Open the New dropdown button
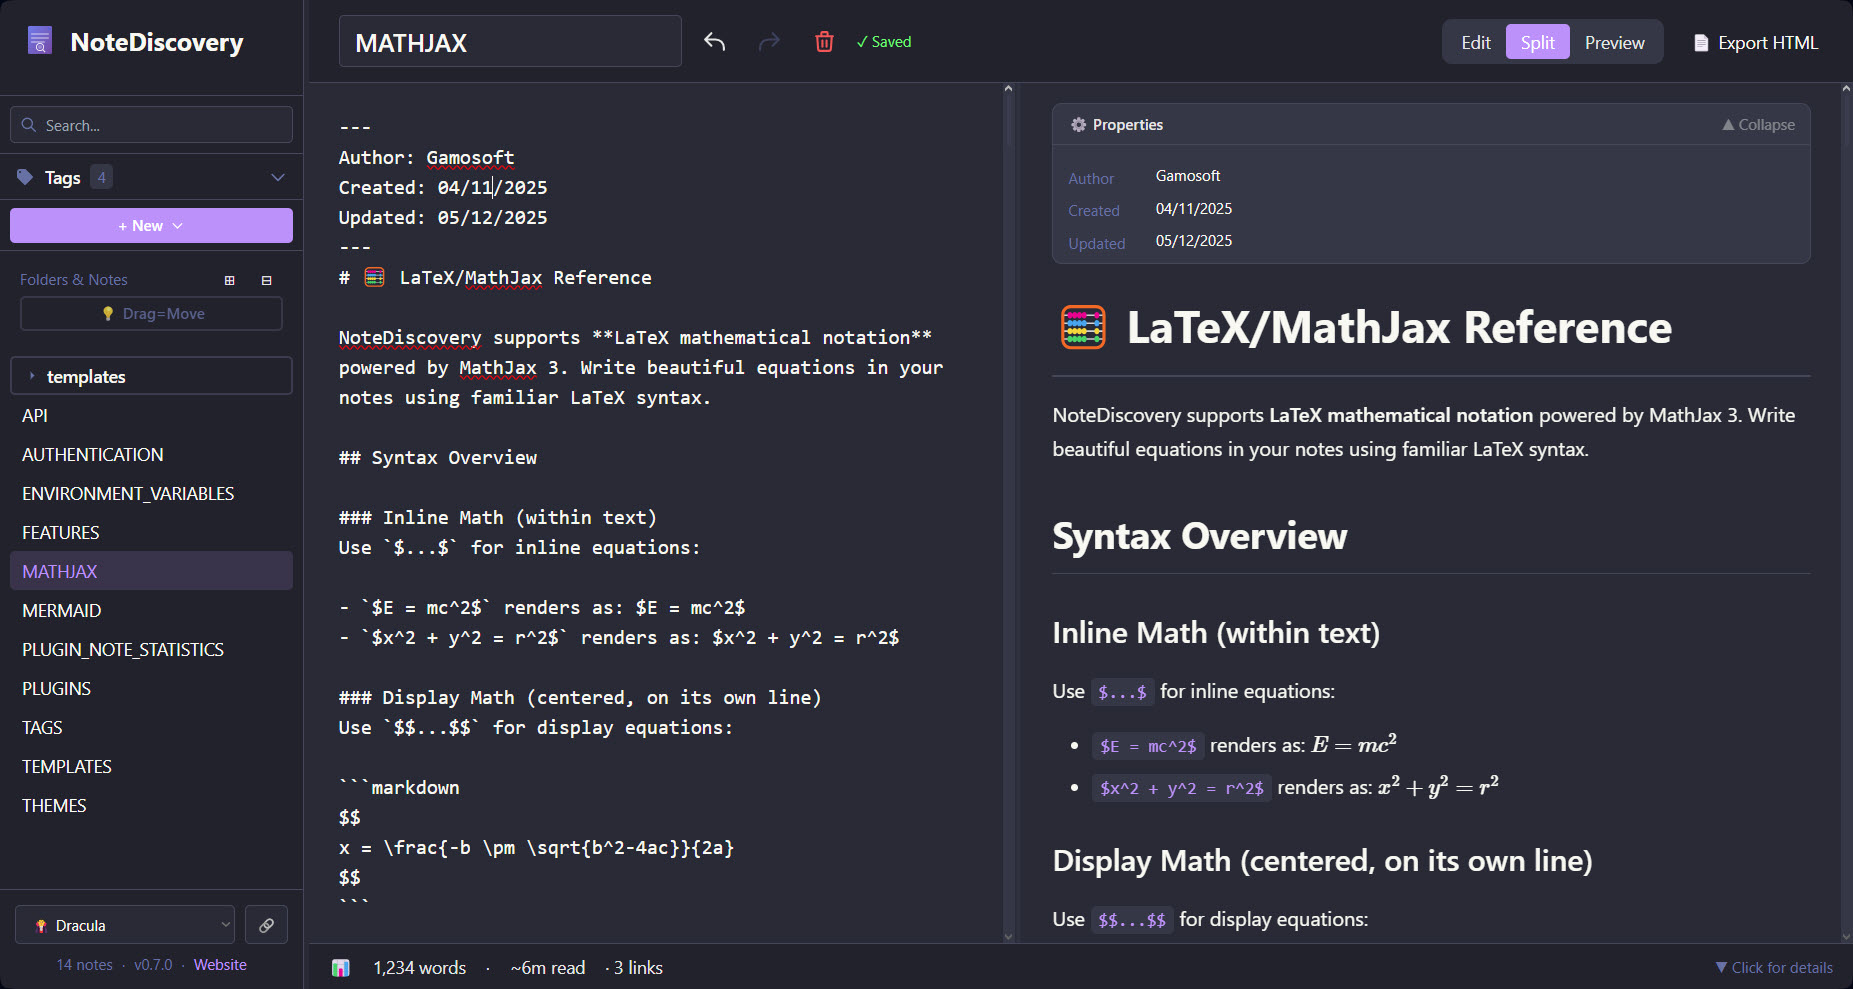The width and height of the screenshot is (1853, 989). coord(151,226)
